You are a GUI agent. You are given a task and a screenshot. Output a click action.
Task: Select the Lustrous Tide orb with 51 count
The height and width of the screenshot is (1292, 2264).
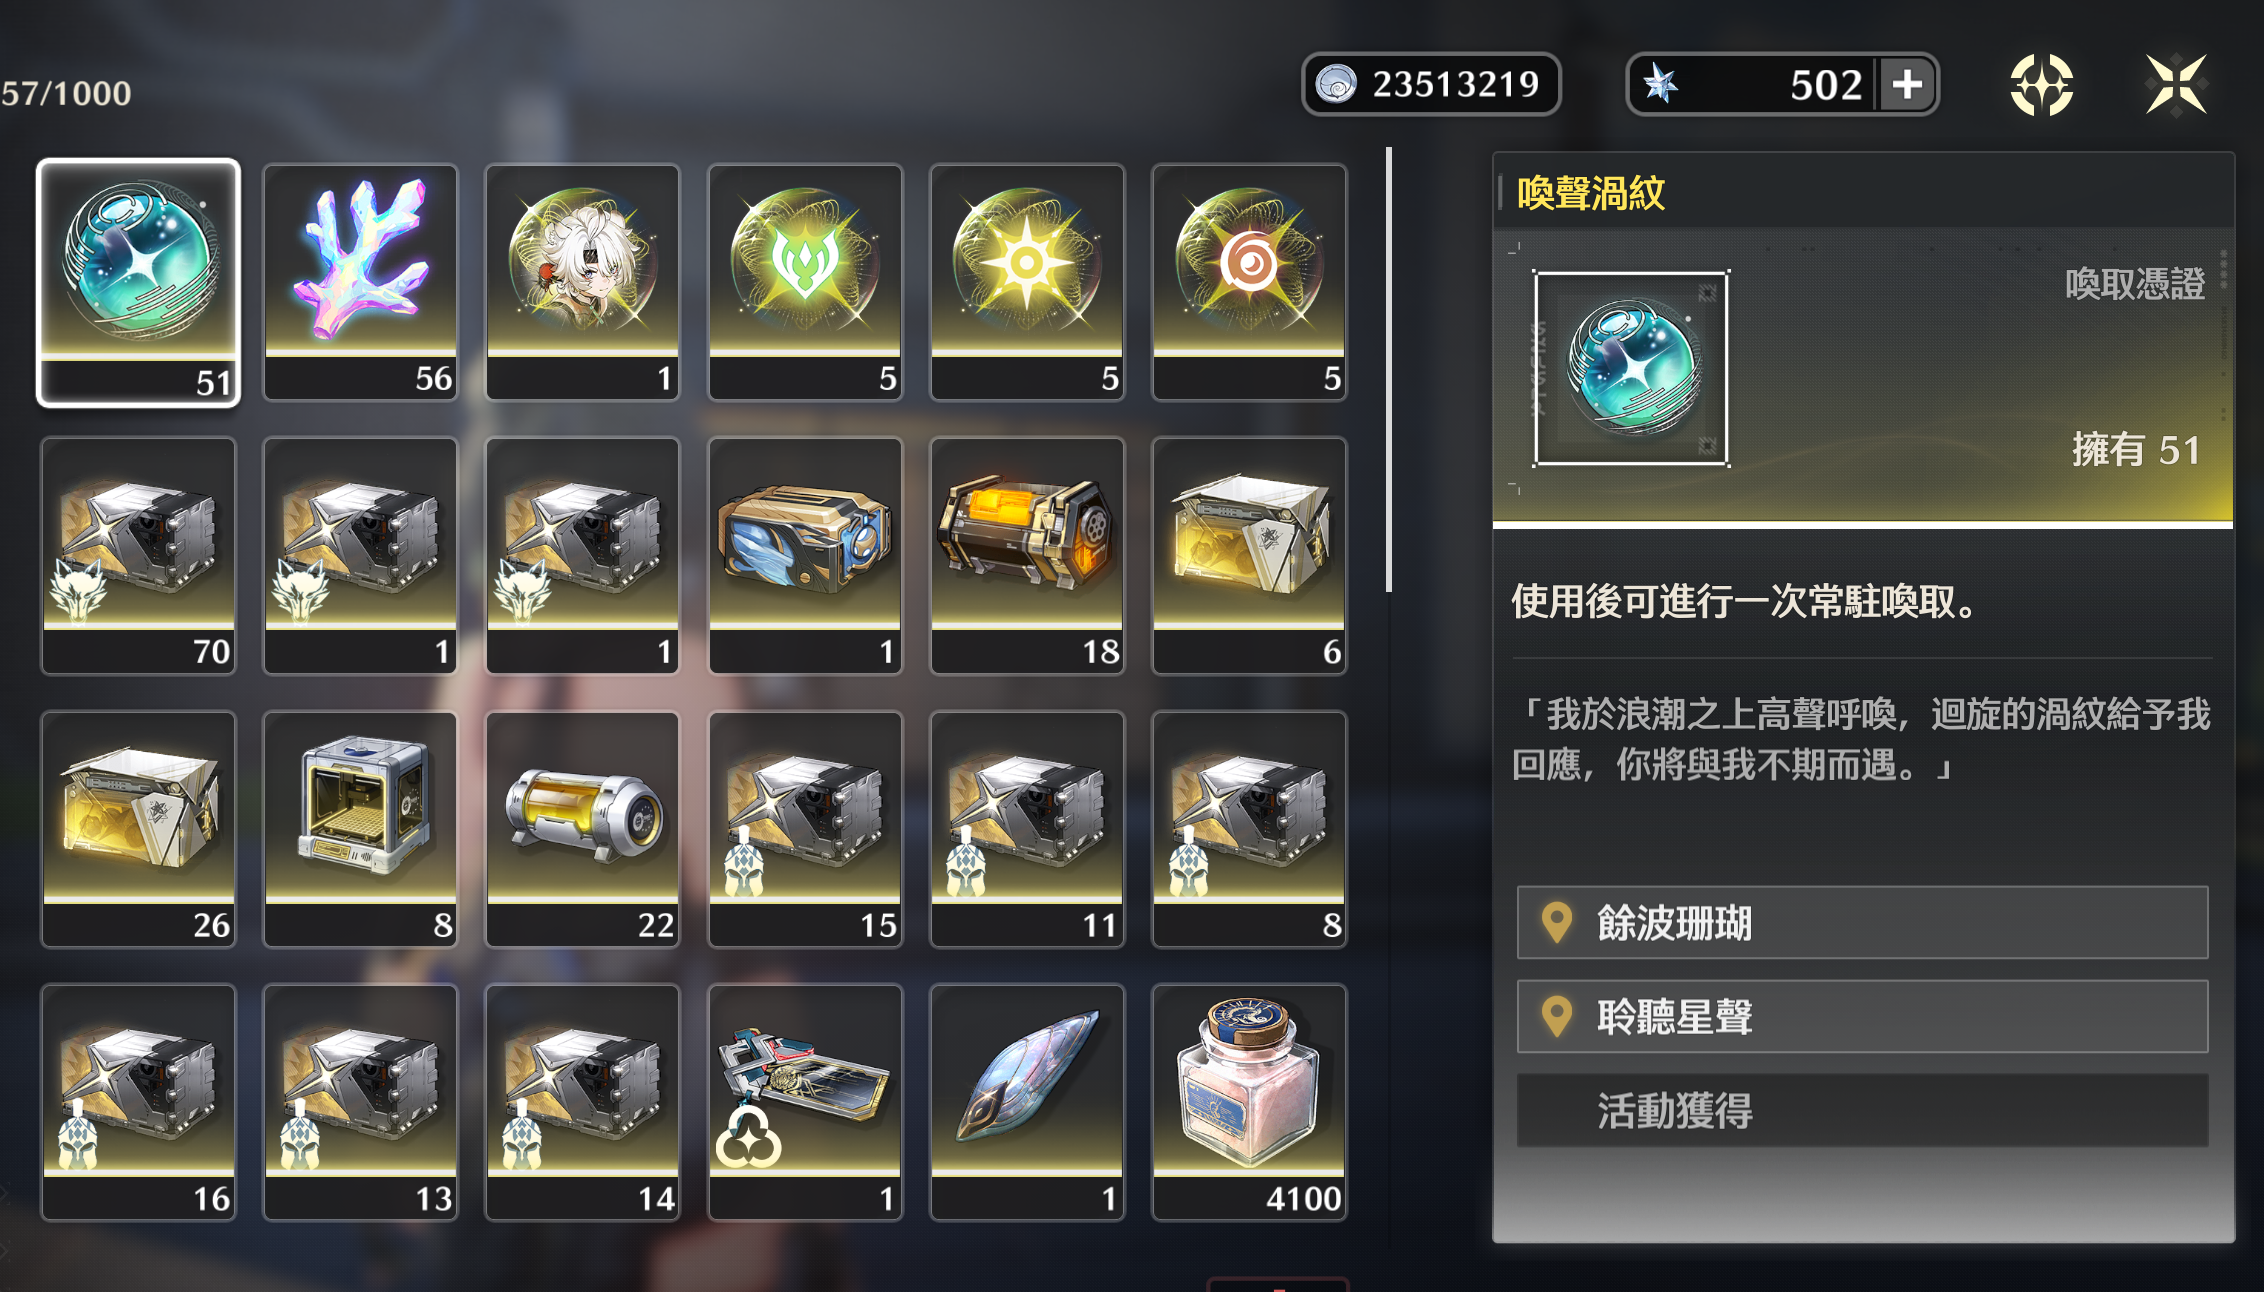click(138, 283)
